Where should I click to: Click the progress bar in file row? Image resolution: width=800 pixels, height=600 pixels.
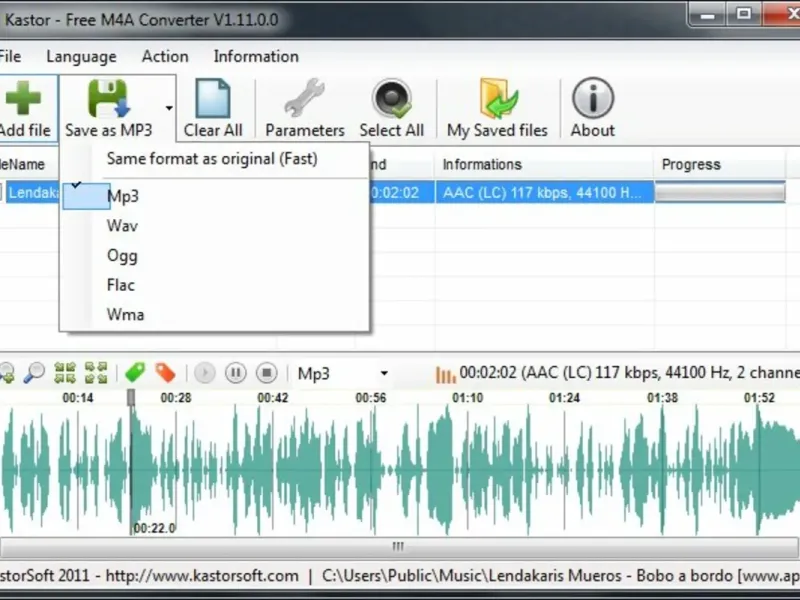click(x=720, y=193)
